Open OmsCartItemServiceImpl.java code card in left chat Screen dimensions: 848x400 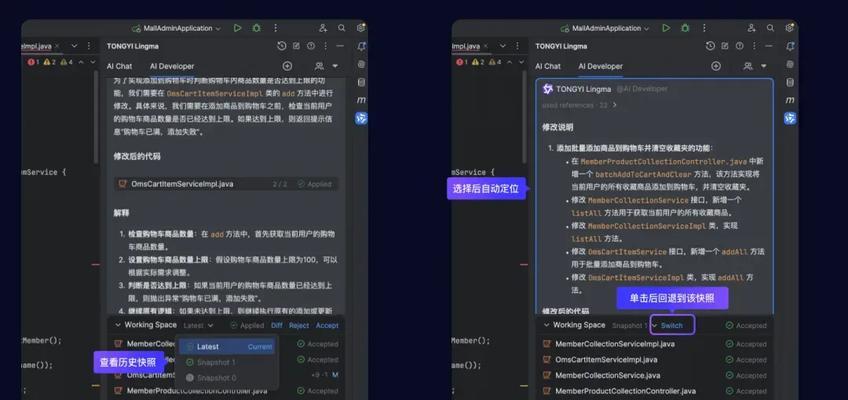(x=226, y=184)
